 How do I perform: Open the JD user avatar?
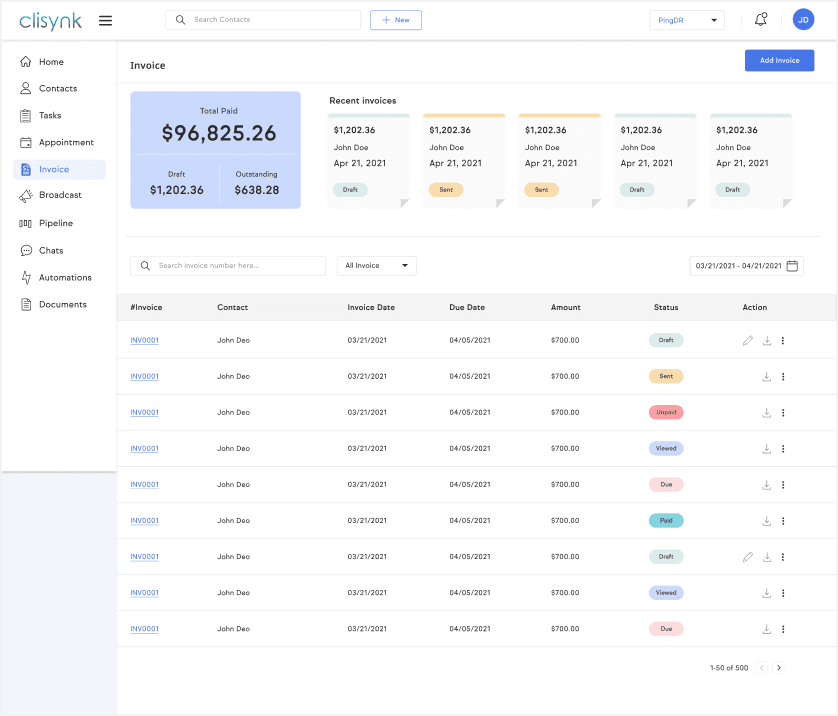(x=803, y=20)
